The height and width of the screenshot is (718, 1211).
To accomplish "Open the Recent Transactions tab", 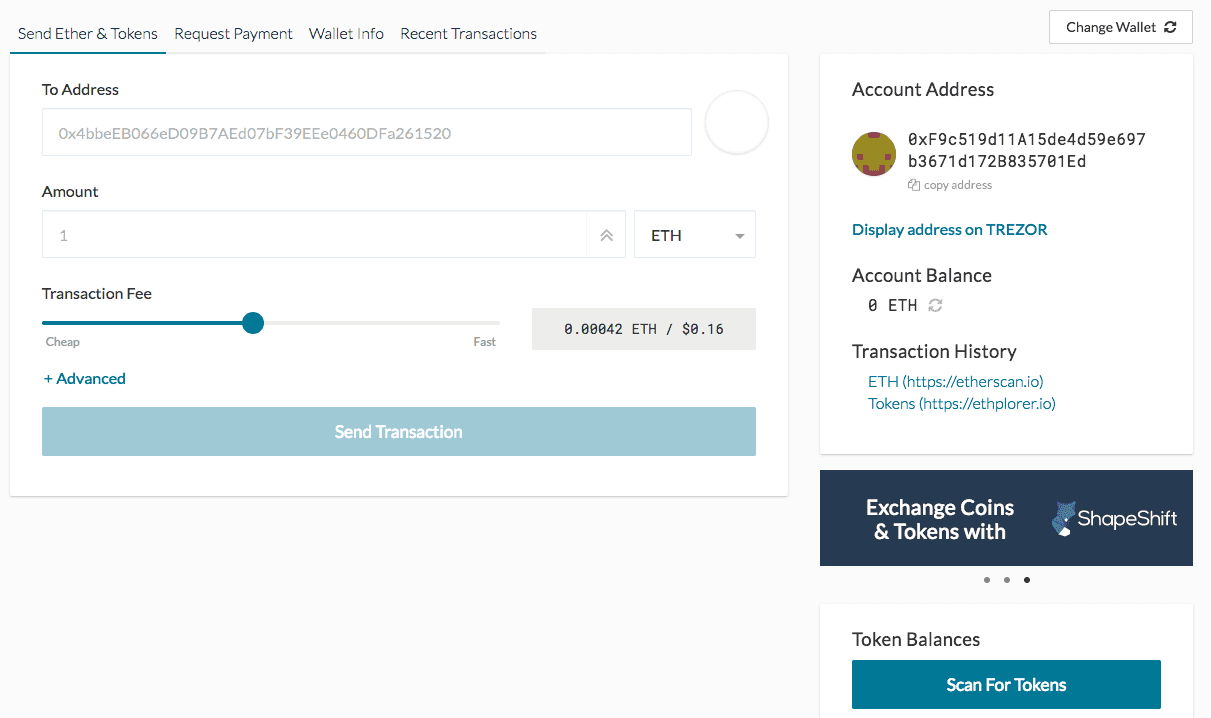I will 468,33.
